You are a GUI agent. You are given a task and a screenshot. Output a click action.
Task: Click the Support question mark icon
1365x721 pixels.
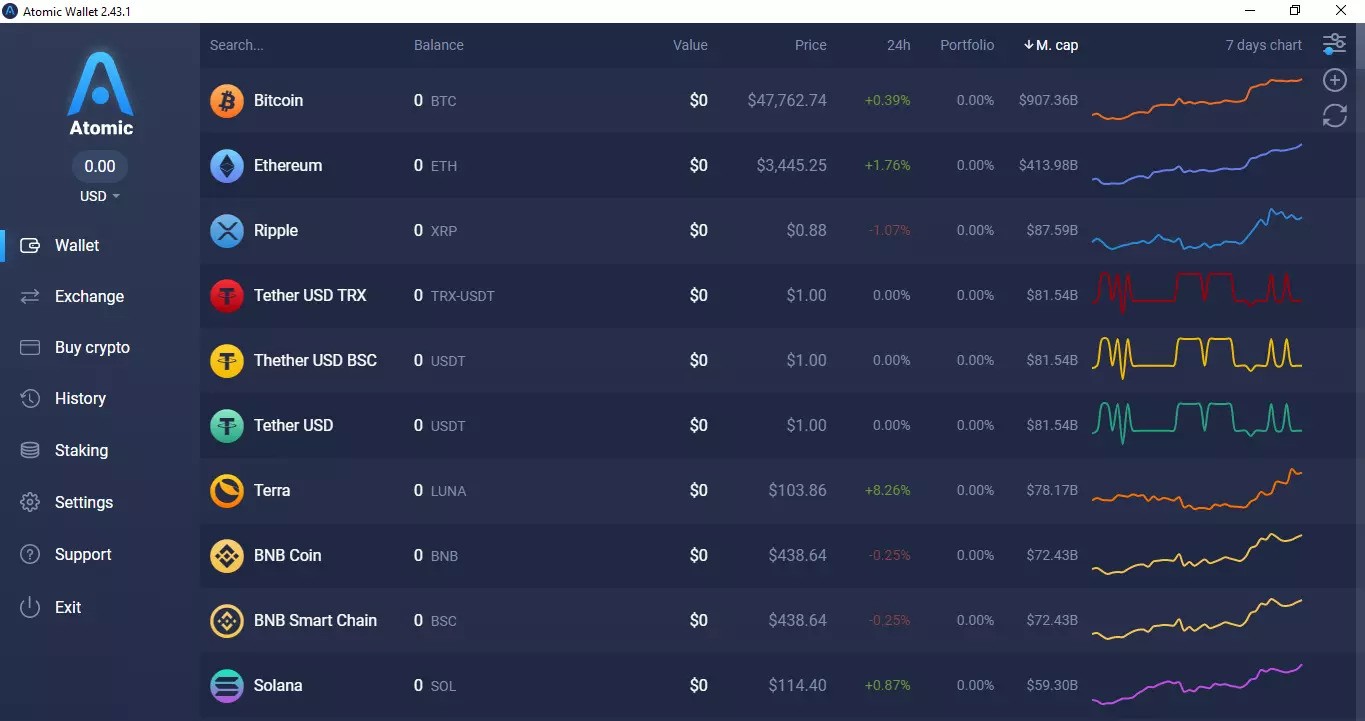click(x=30, y=554)
